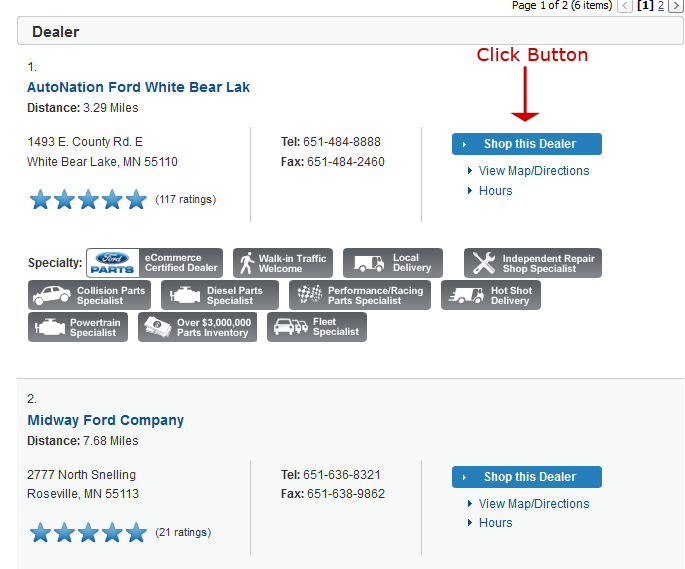Open View Map/Directions for AutoNation Ford

[534, 170]
